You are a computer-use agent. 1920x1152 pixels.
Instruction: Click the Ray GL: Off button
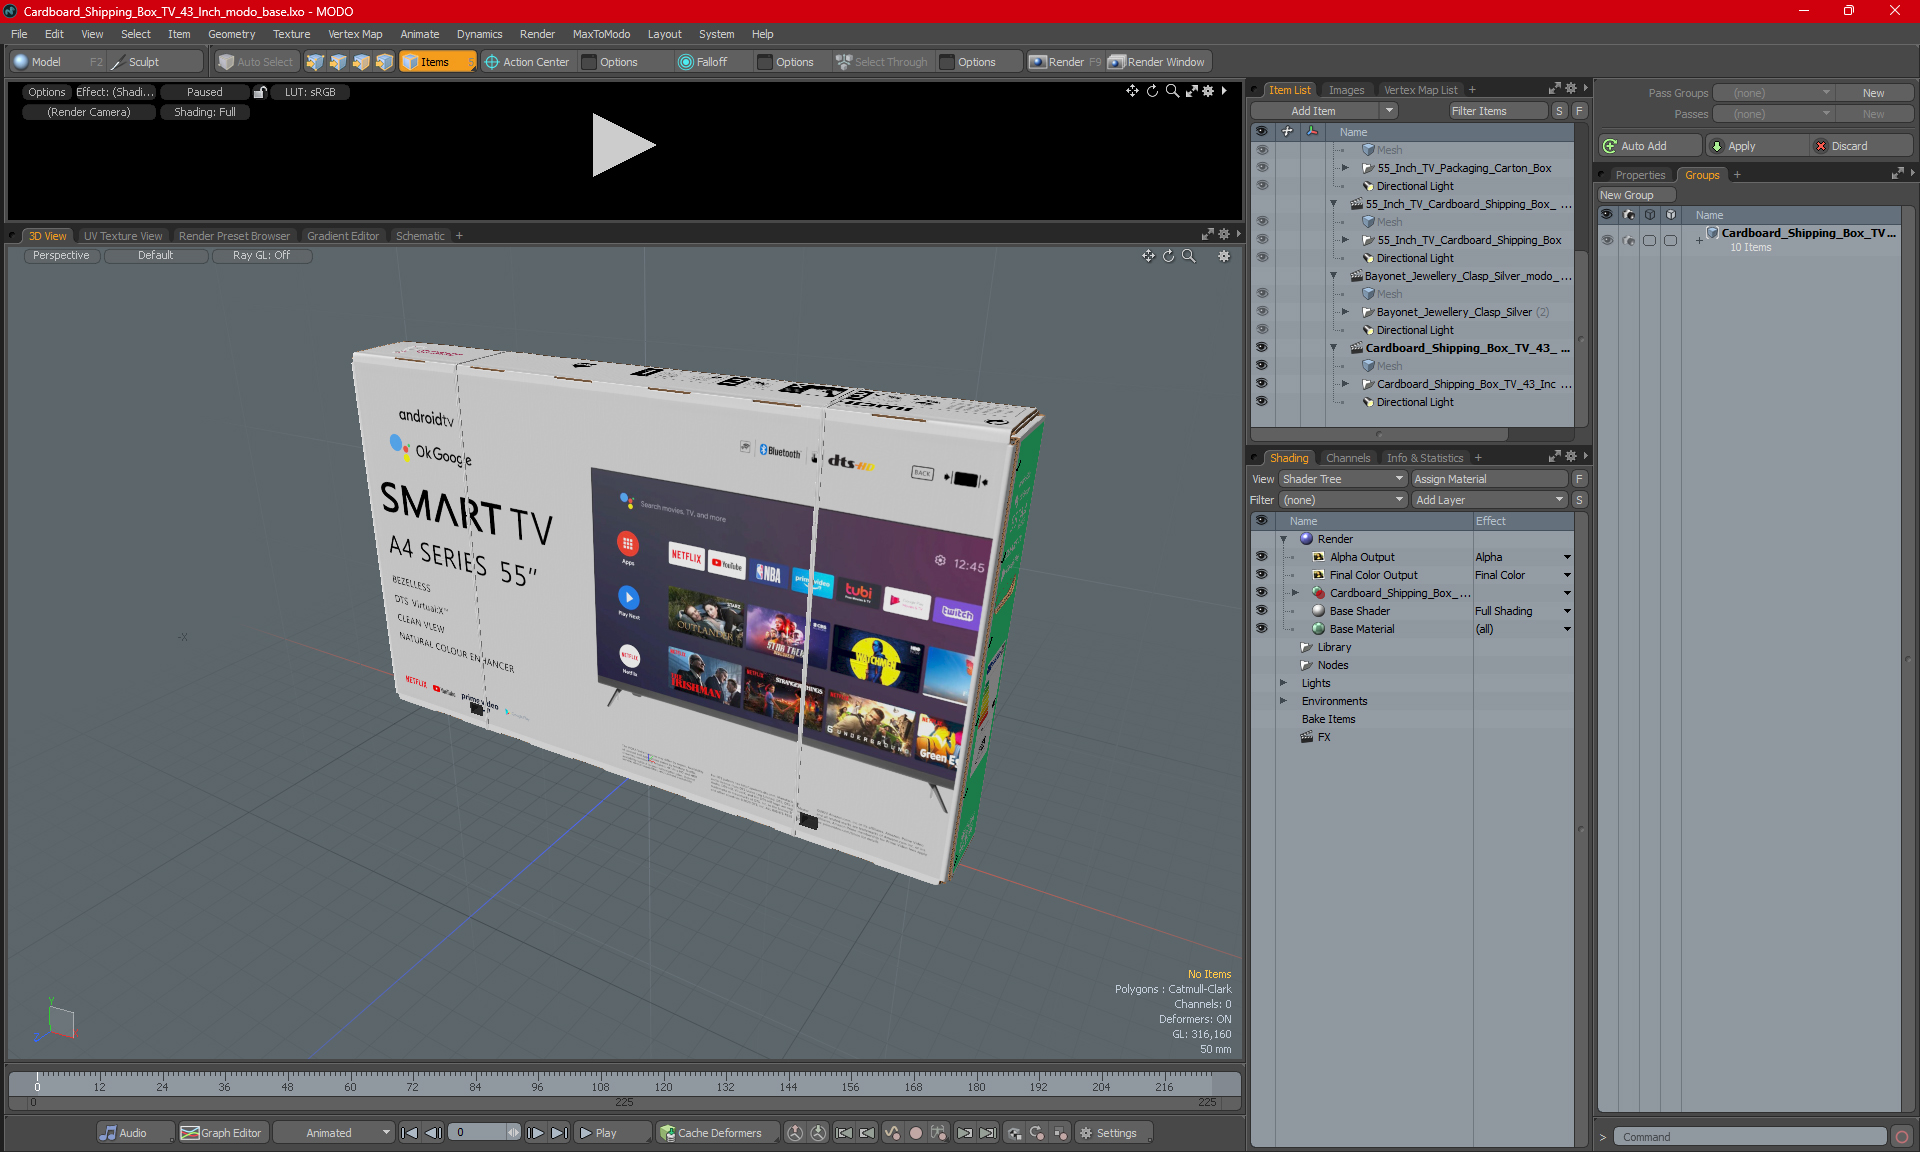262,256
